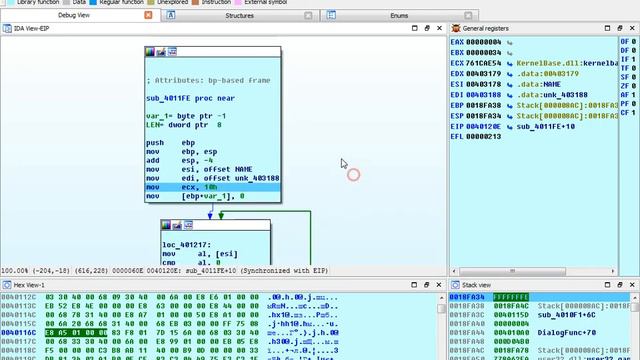Float the IDA View-EIP panel
The width and height of the screenshot is (640, 360).
point(427,28)
